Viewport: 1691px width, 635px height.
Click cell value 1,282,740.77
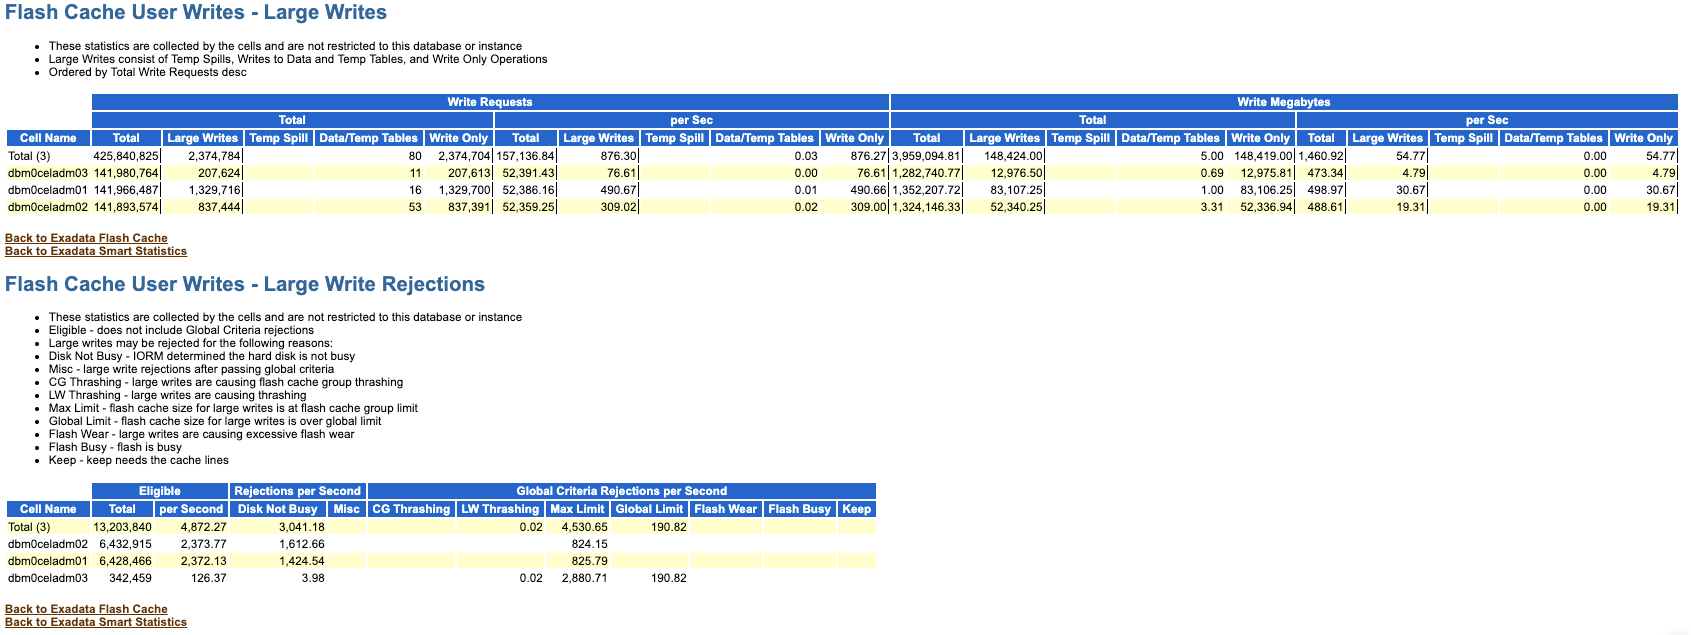tap(926, 173)
